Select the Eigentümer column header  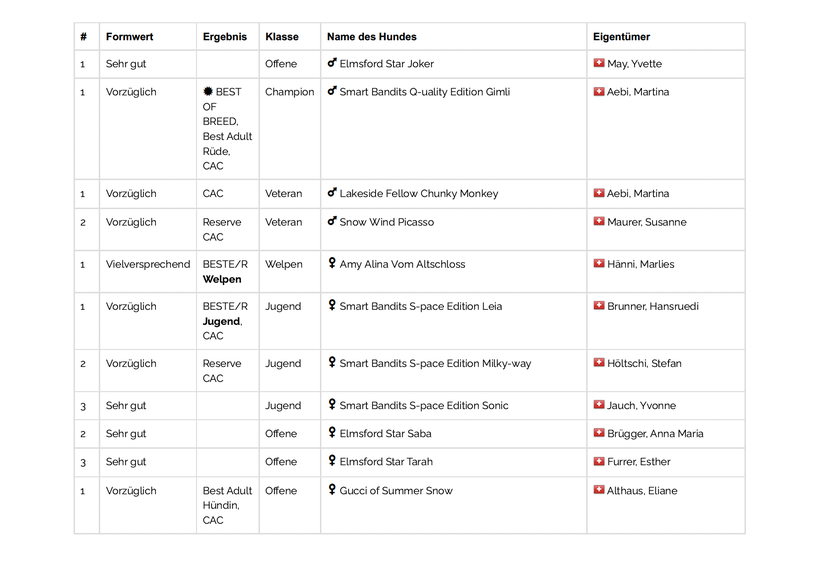click(621, 37)
